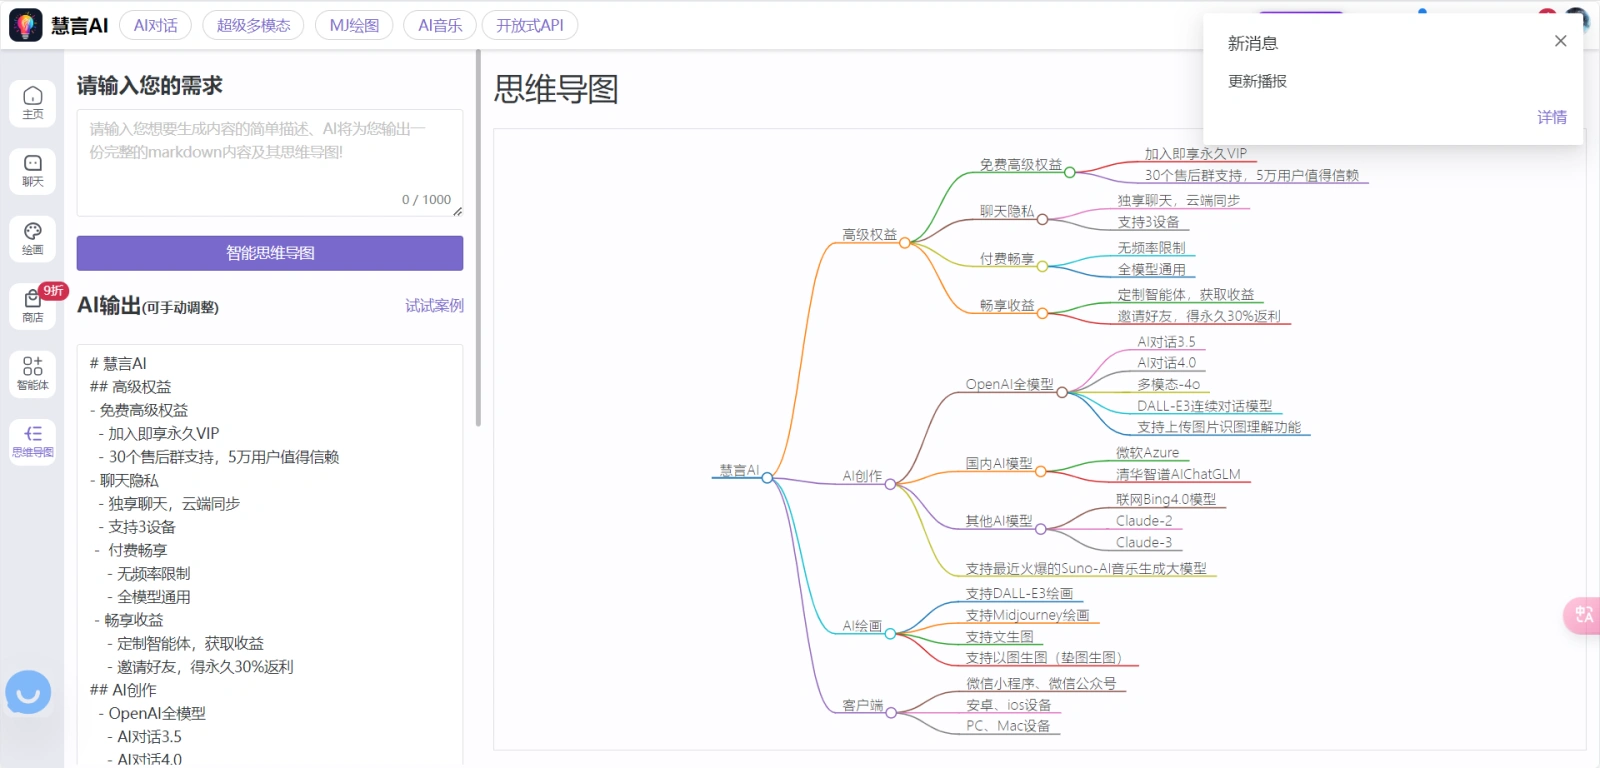
Task: Select the 思维导图 mind map sidebar icon
Action: pyautogui.click(x=33, y=441)
